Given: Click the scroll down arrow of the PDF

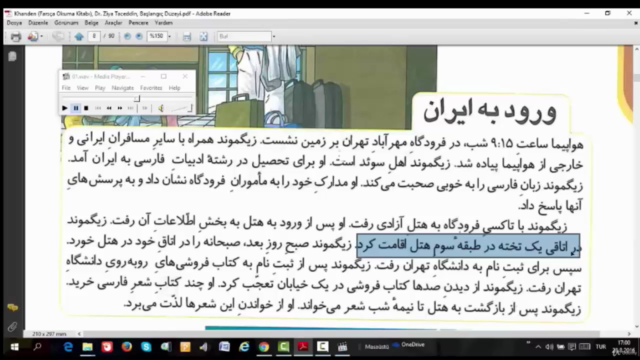Looking at the screenshot, I should [x=636, y=327].
